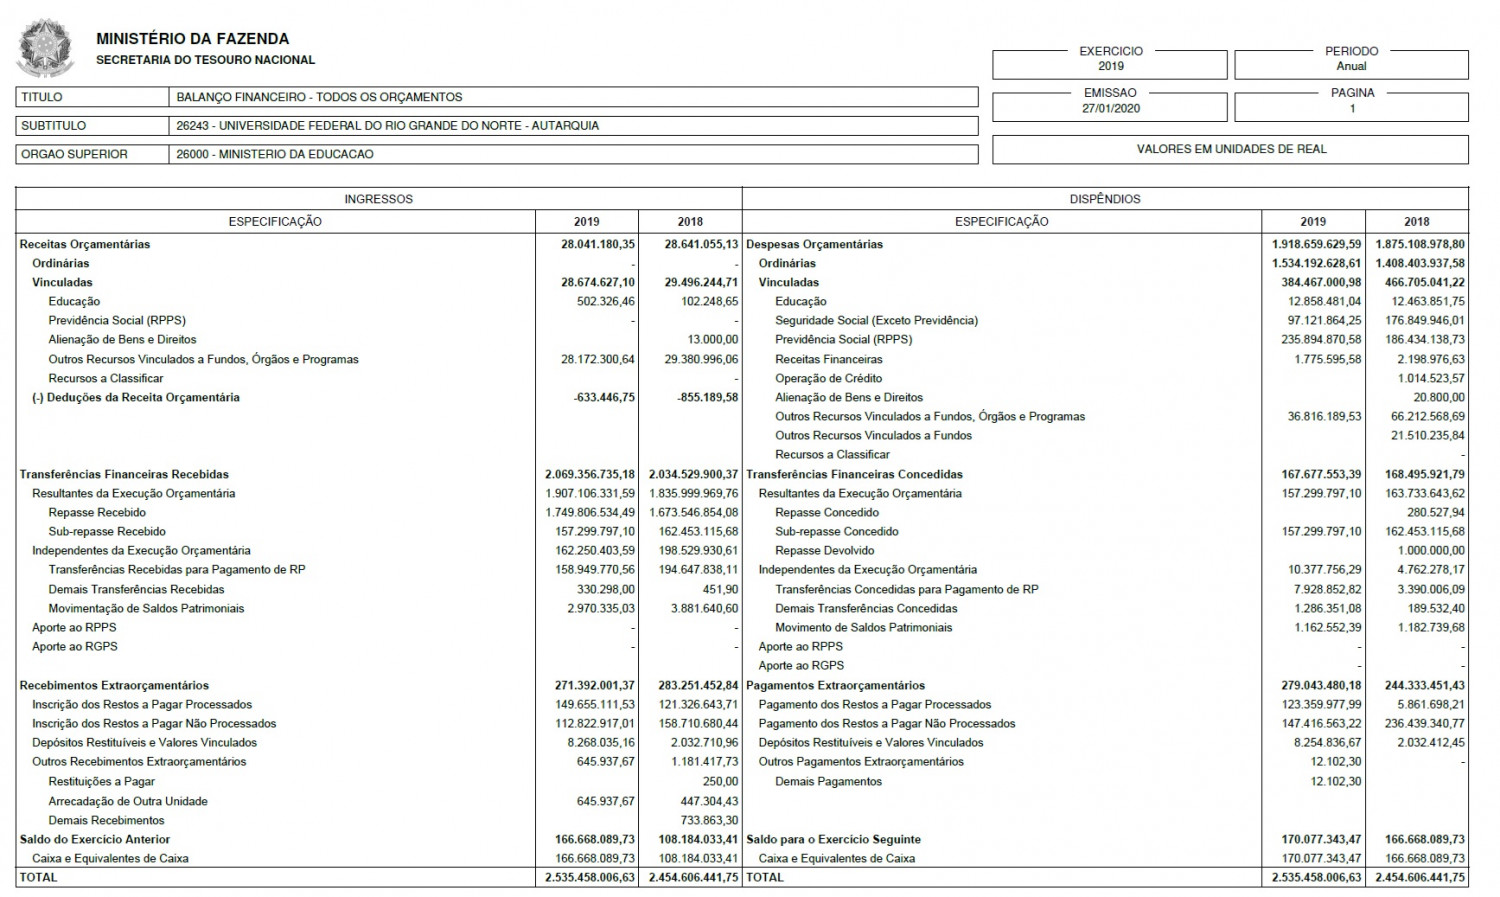This screenshot has height=897, width=1500.
Task: Click the 'DISPÊNDIOS' section header
Action: [1105, 199]
